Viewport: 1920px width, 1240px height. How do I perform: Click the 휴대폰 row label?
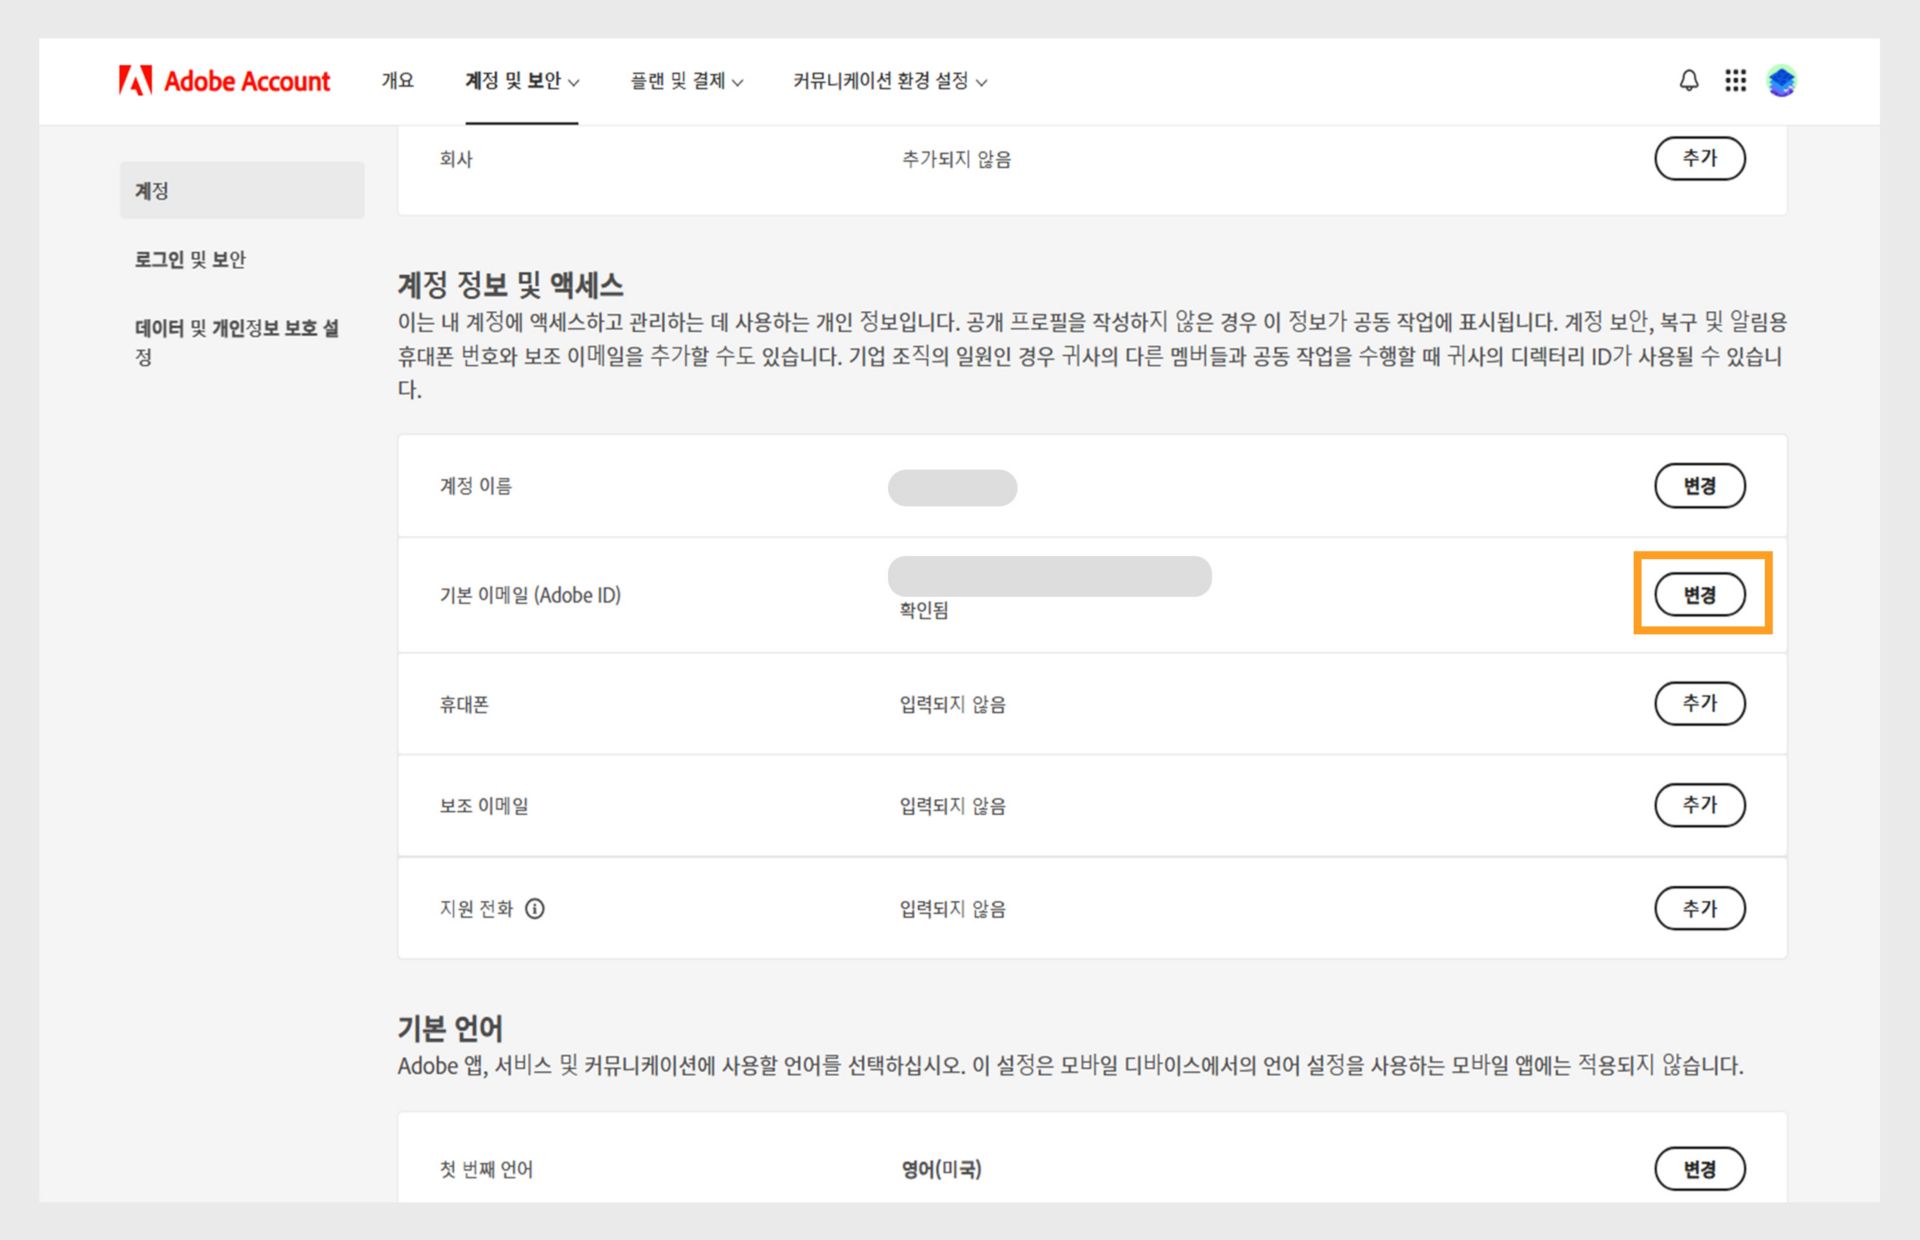point(464,704)
